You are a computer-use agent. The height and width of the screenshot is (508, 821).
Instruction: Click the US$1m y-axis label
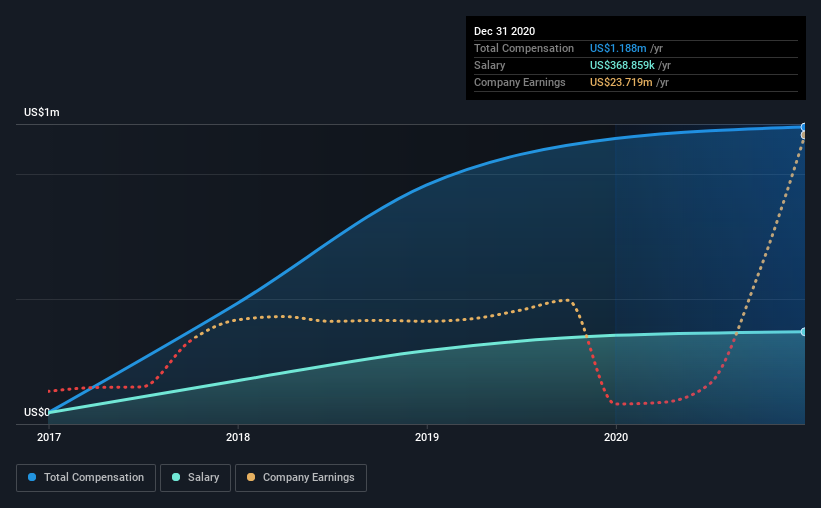(x=42, y=112)
